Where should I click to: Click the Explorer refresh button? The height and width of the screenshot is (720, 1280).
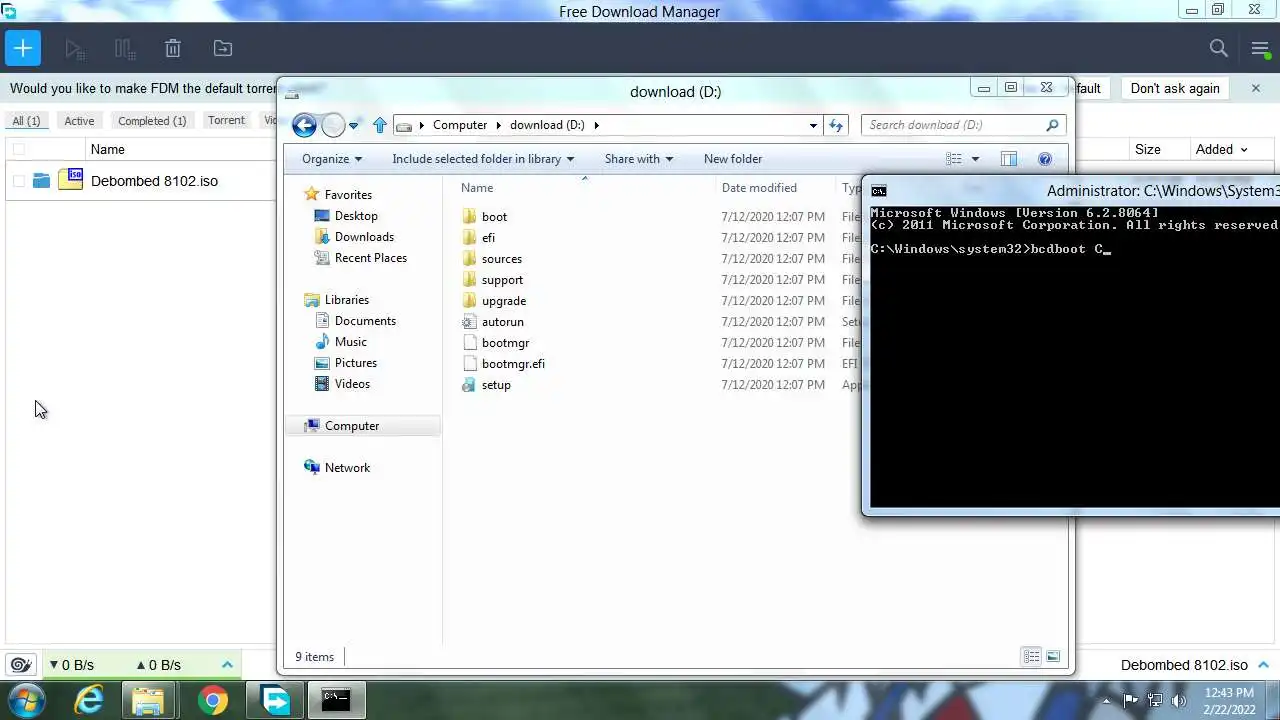click(x=836, y=125)
